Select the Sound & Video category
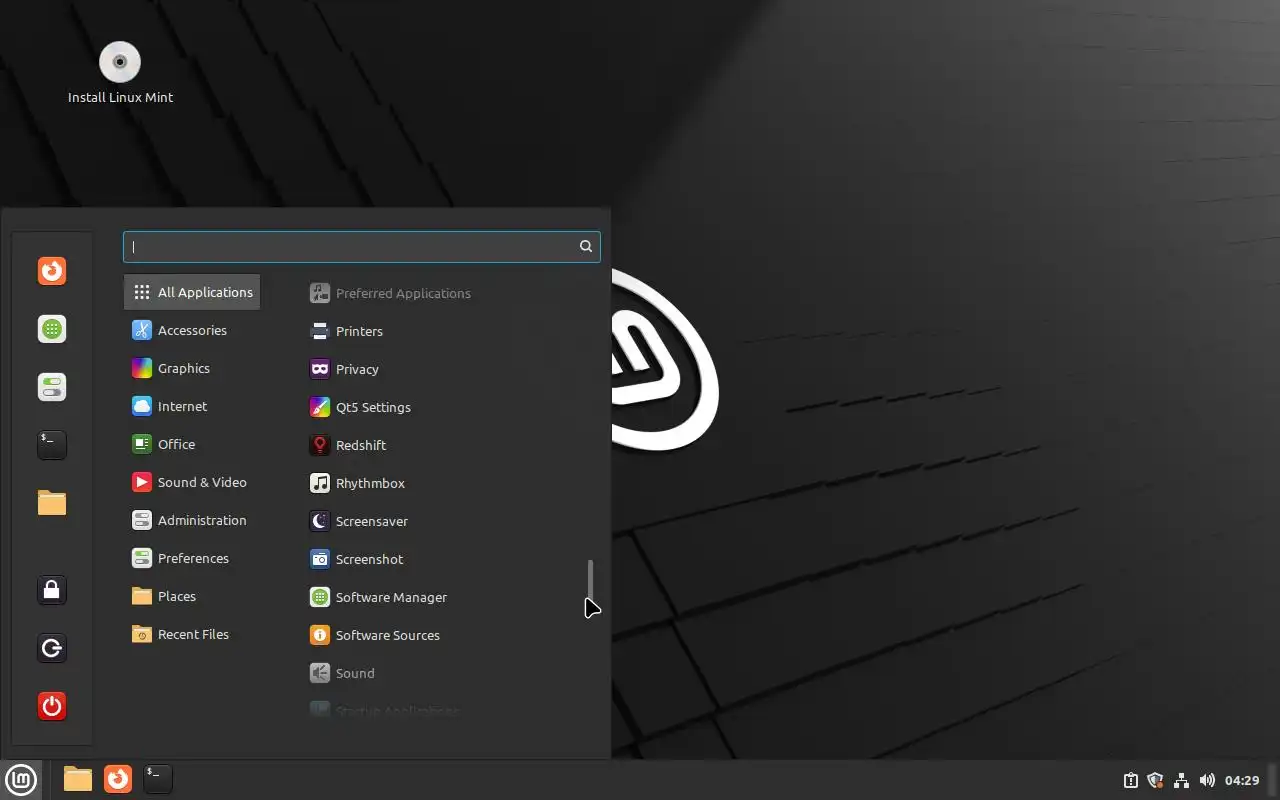This screenshot has width=1280, height=800. point(192,482)
